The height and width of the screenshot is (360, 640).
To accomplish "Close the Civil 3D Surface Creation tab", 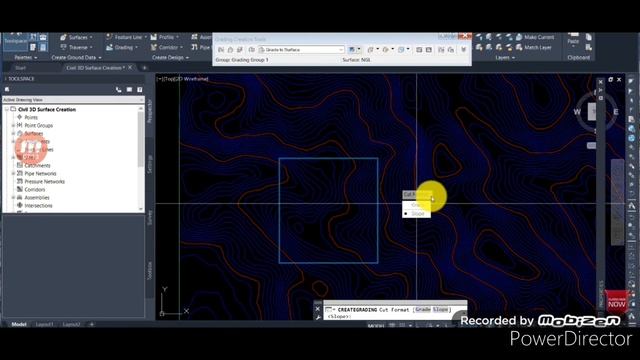I will click(130, 67).
